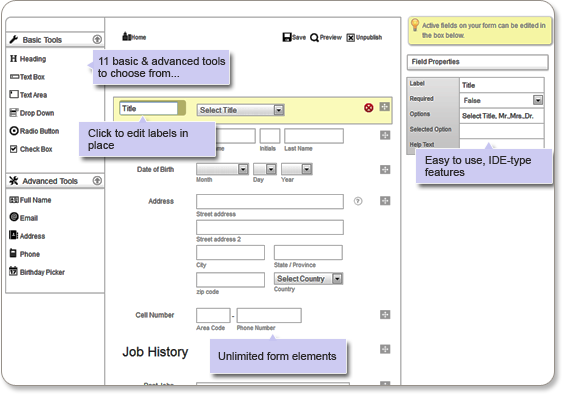Open the Required False dropdown
The image size is (562, 394).
[501, 100]
